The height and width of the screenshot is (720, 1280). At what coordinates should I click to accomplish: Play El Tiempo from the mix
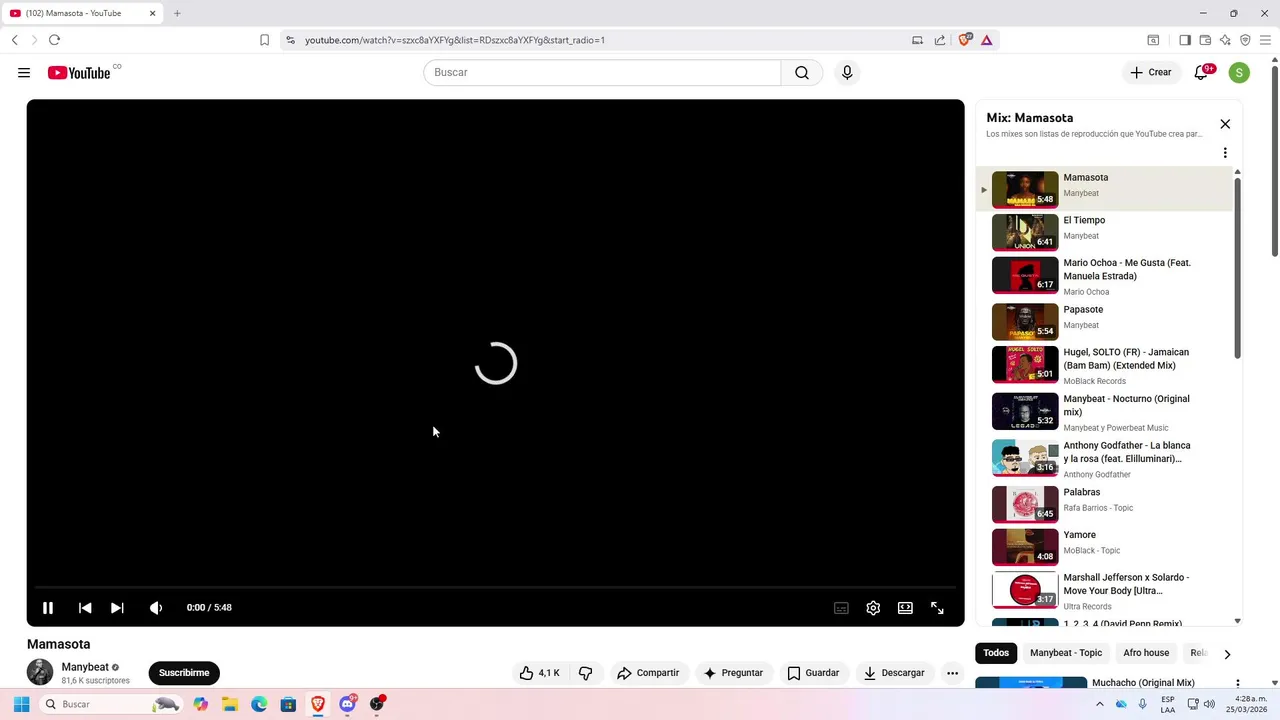pos(1105,232)
